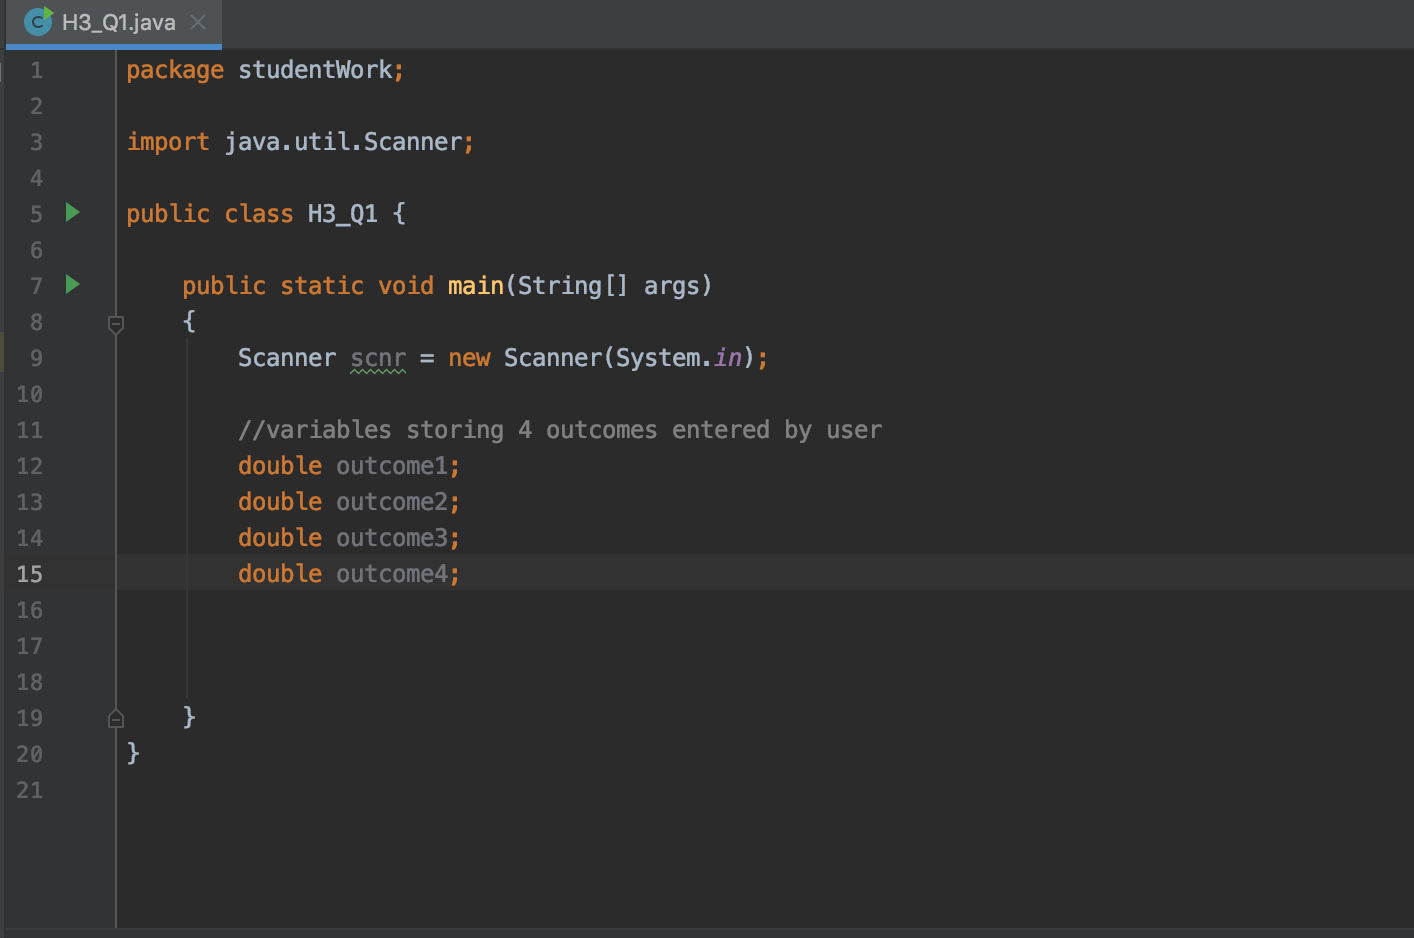Run the main method via green gutter arrow

[x=70, y=285]
